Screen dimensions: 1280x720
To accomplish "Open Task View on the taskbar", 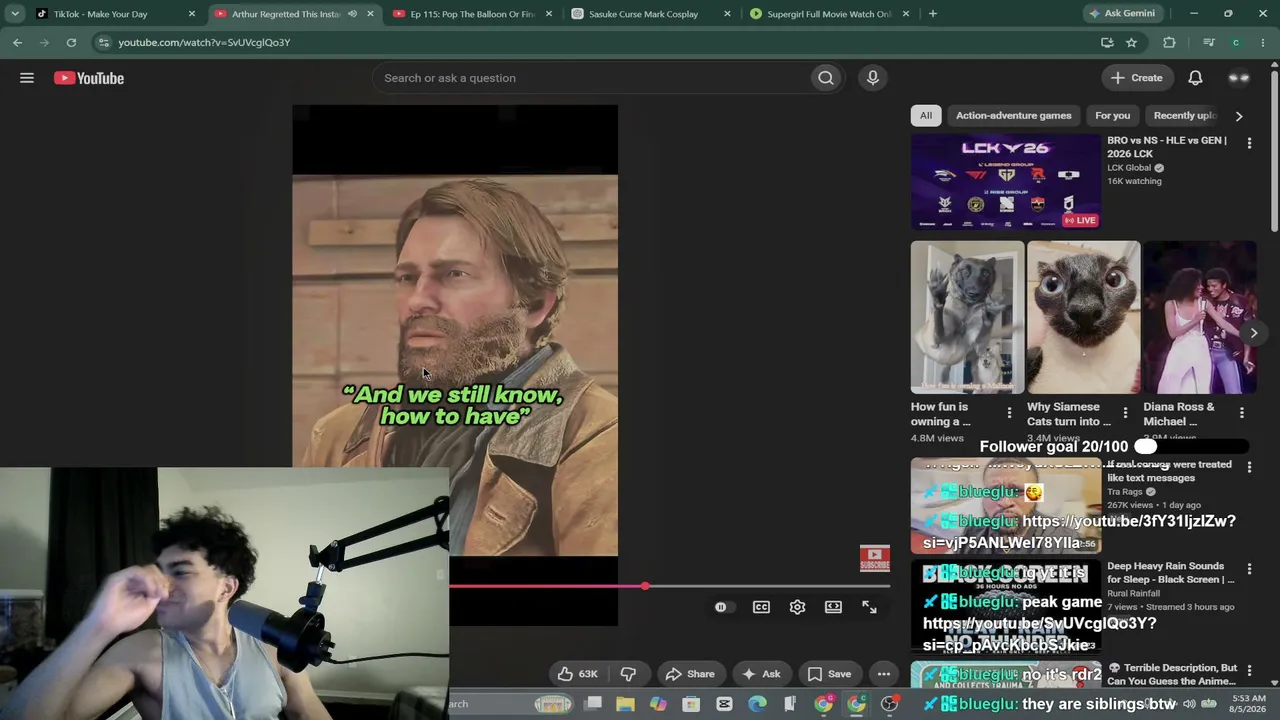I will tap(593, 704).
